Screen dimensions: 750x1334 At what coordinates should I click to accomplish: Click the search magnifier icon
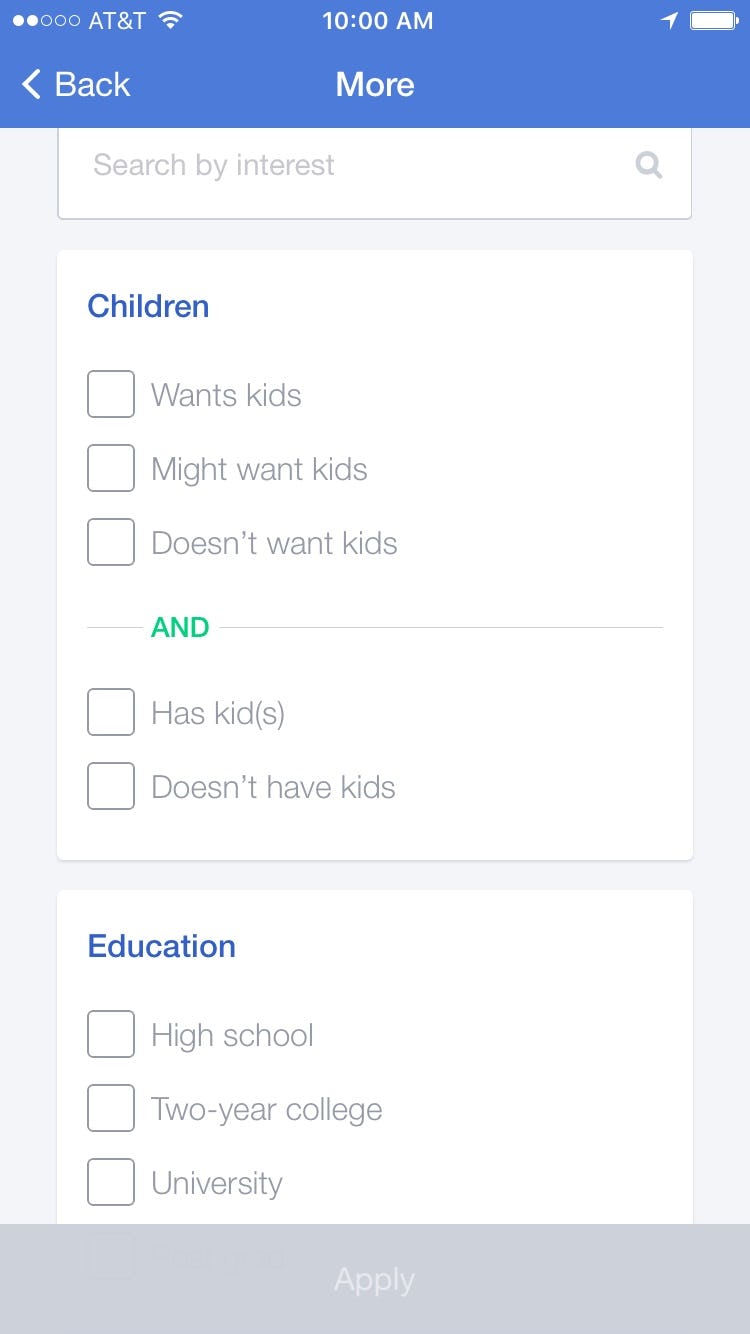coord(649,165)
